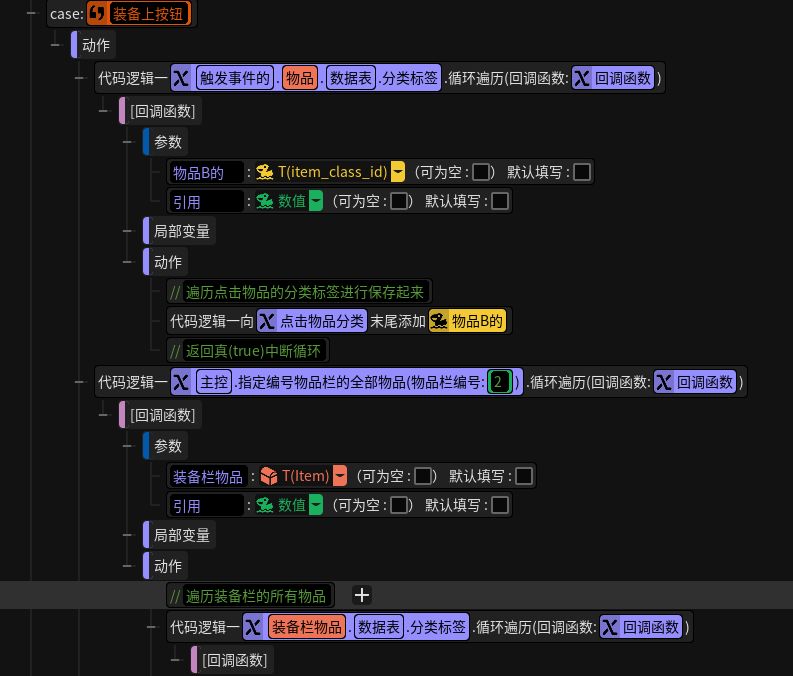Open the T(item_class_id) type dropdown arrow

coord(399,172)
